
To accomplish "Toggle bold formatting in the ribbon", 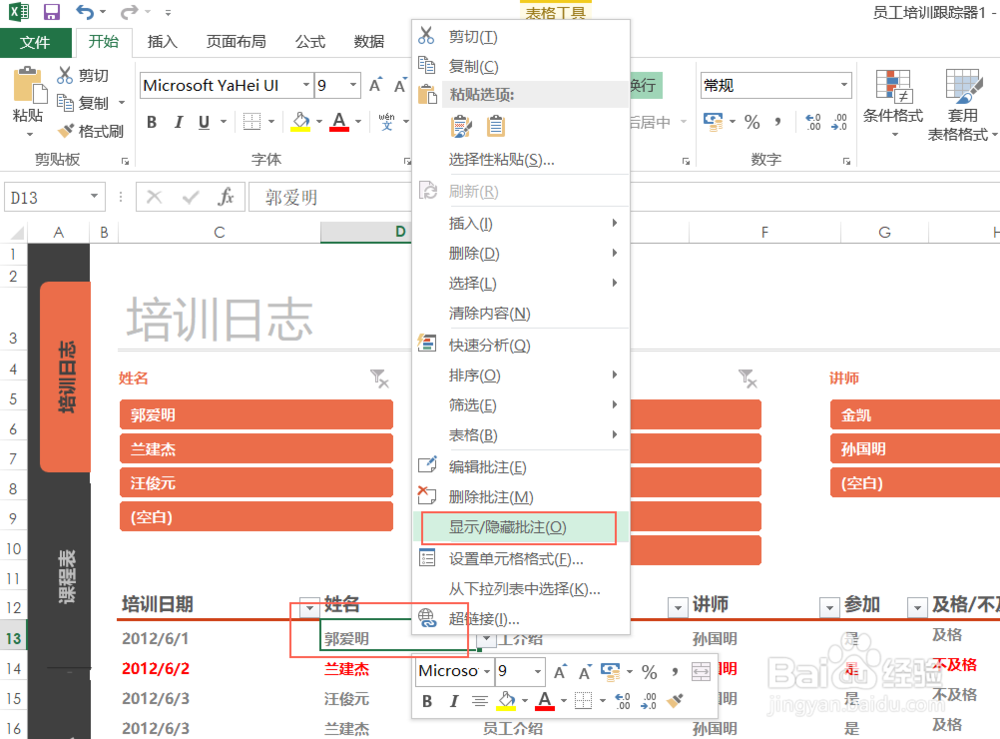I will (x=151, y=122).
